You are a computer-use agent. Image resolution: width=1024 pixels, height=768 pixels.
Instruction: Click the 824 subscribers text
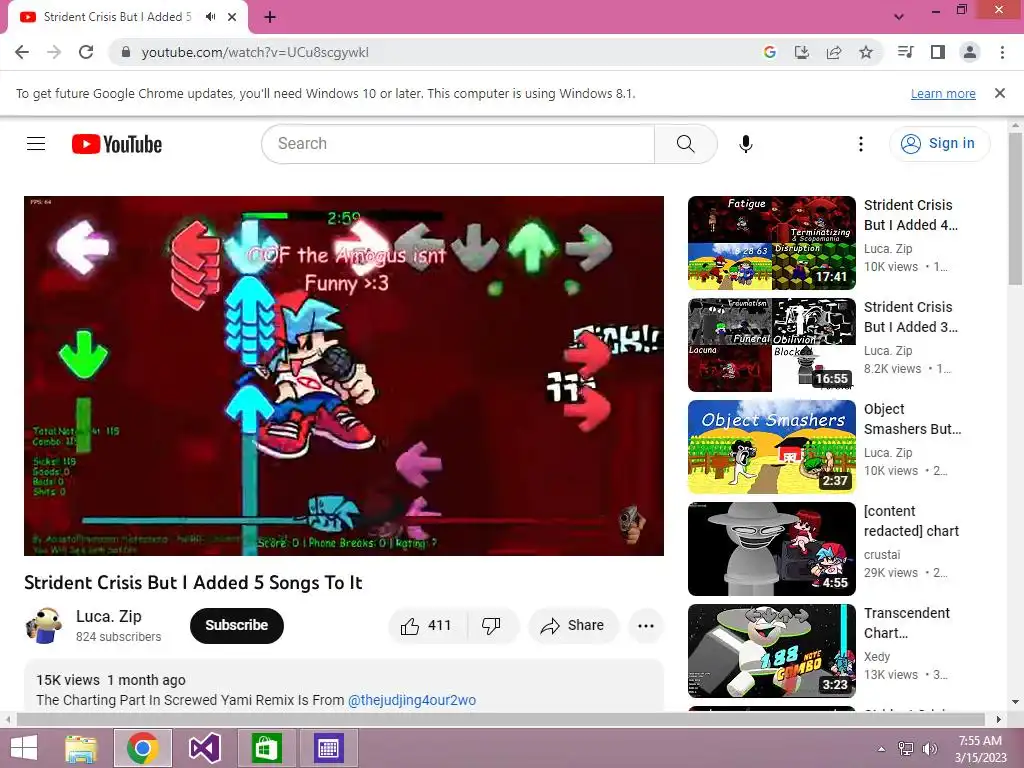point(118,637)
